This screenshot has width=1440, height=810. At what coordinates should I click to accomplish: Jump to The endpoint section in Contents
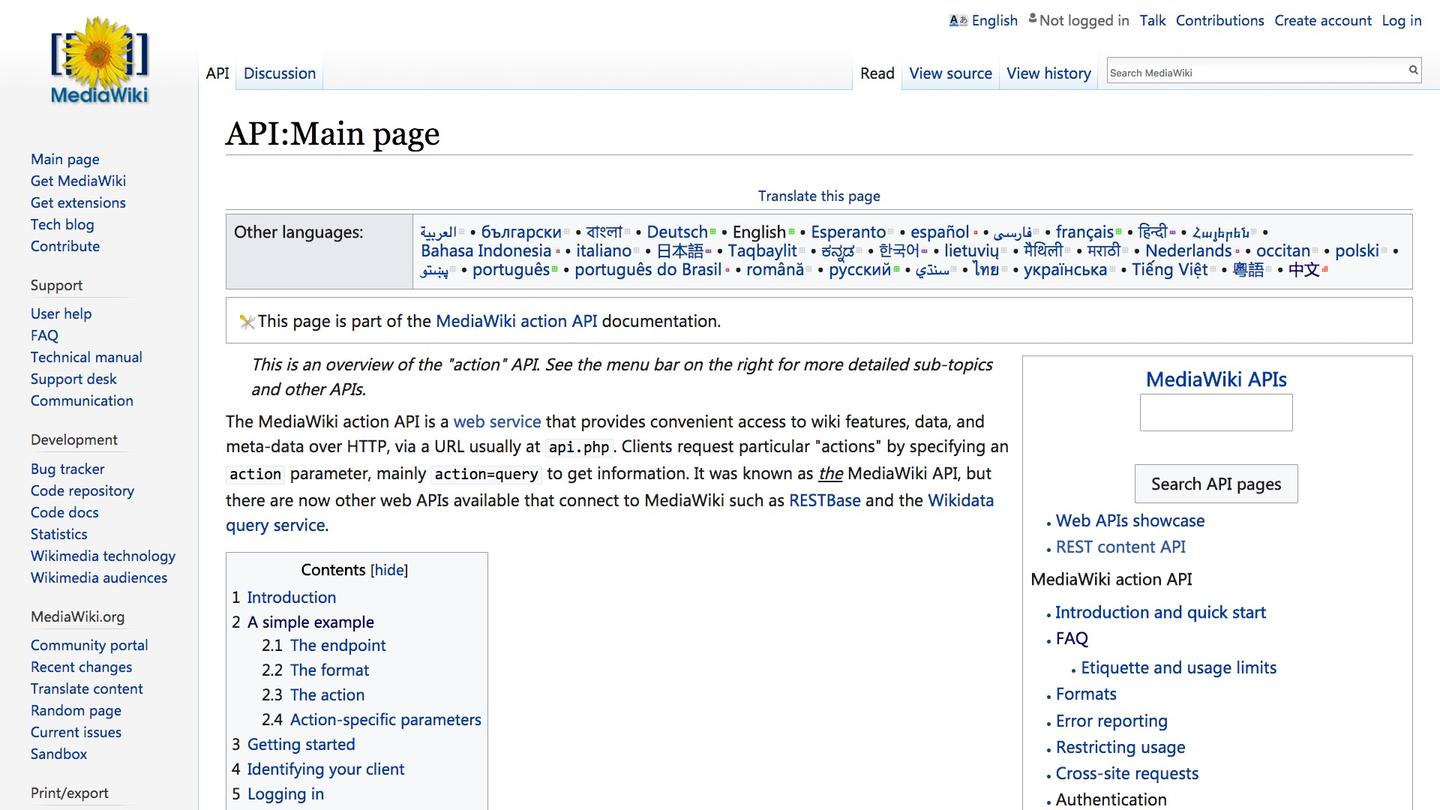coord(338,646)
